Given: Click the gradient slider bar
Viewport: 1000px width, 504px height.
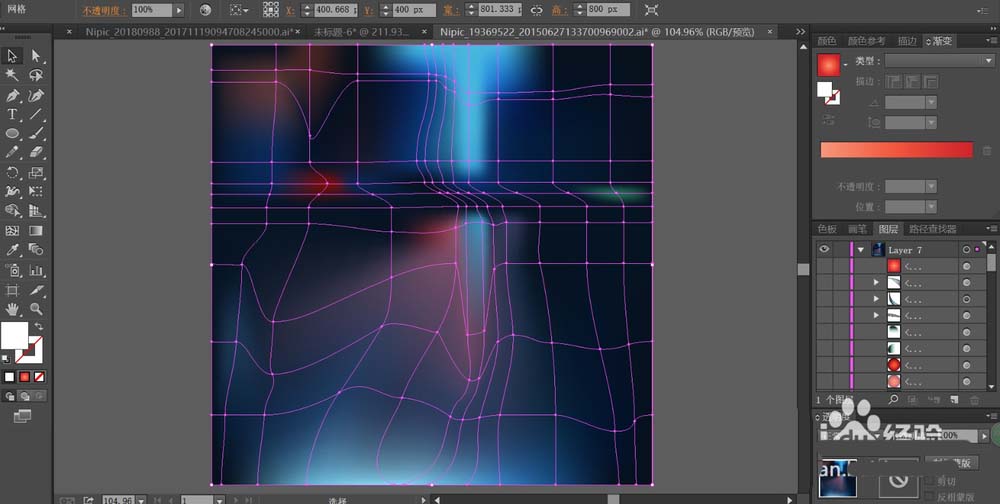Looking at the screenshot, I should [896, 150].
